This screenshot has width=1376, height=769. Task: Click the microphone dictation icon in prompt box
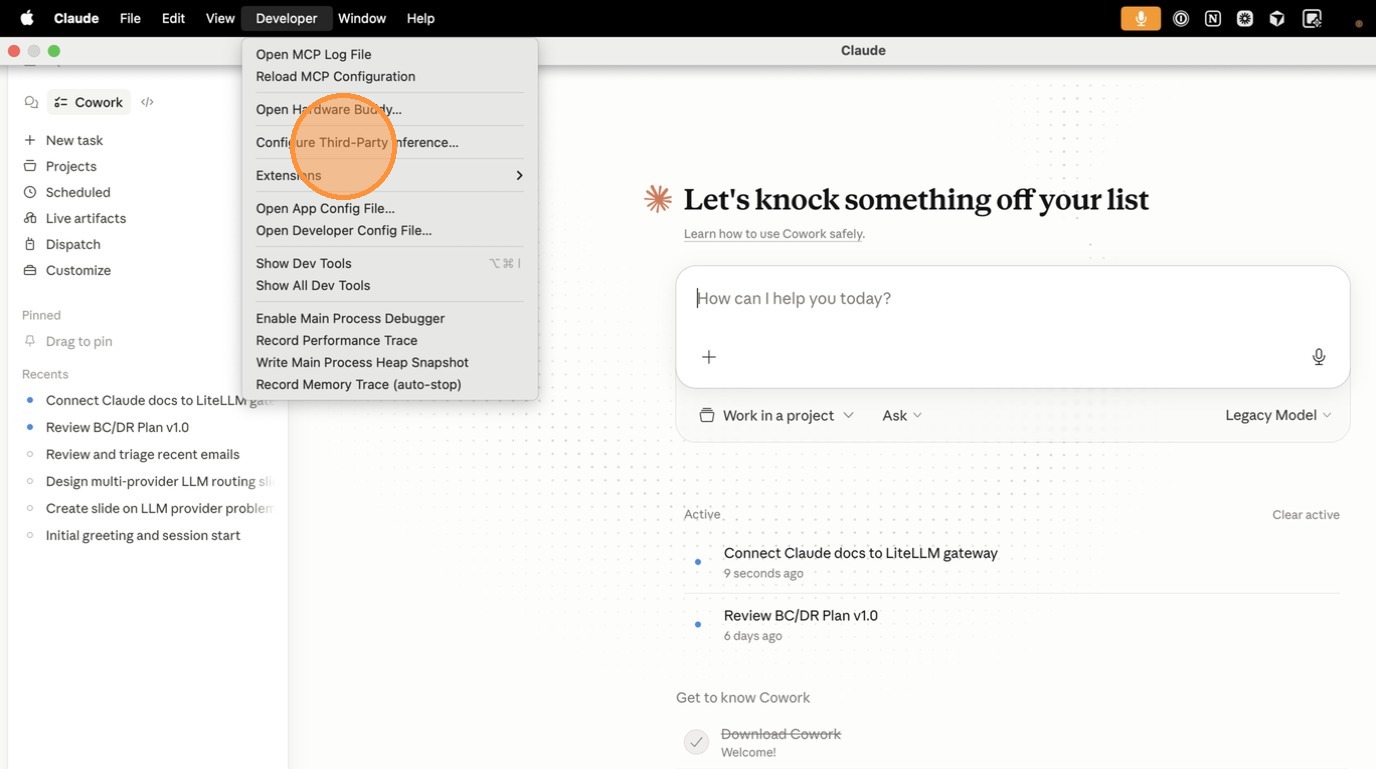pos(1318,357)
